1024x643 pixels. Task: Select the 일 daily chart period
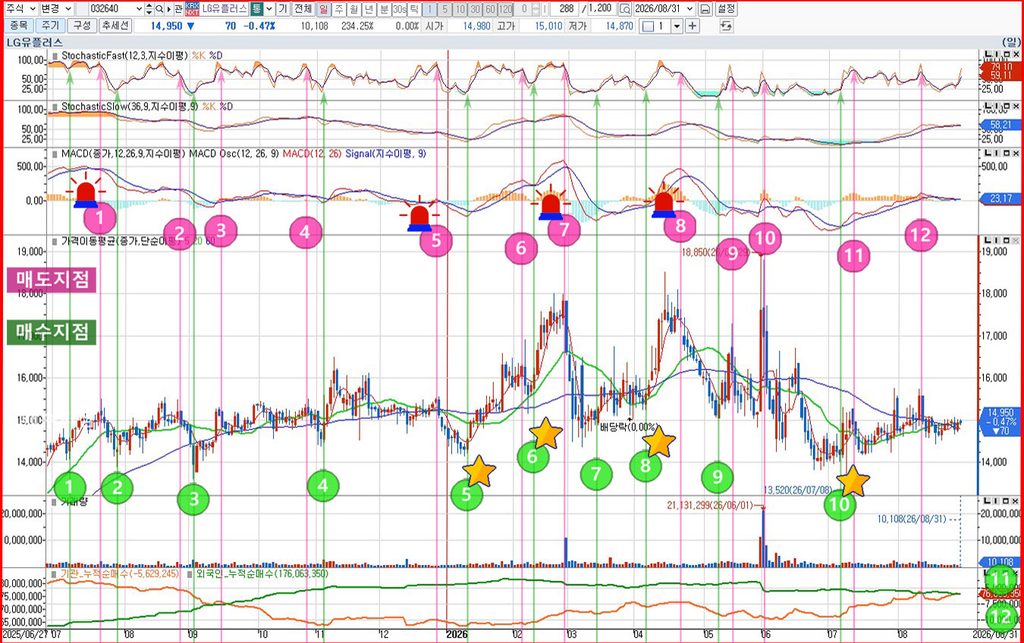pos(324,9)
